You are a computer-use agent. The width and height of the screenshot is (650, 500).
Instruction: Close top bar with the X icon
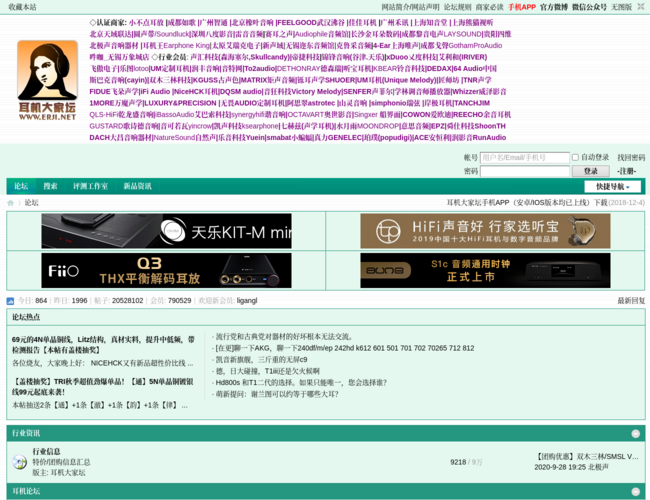point(641,7)
